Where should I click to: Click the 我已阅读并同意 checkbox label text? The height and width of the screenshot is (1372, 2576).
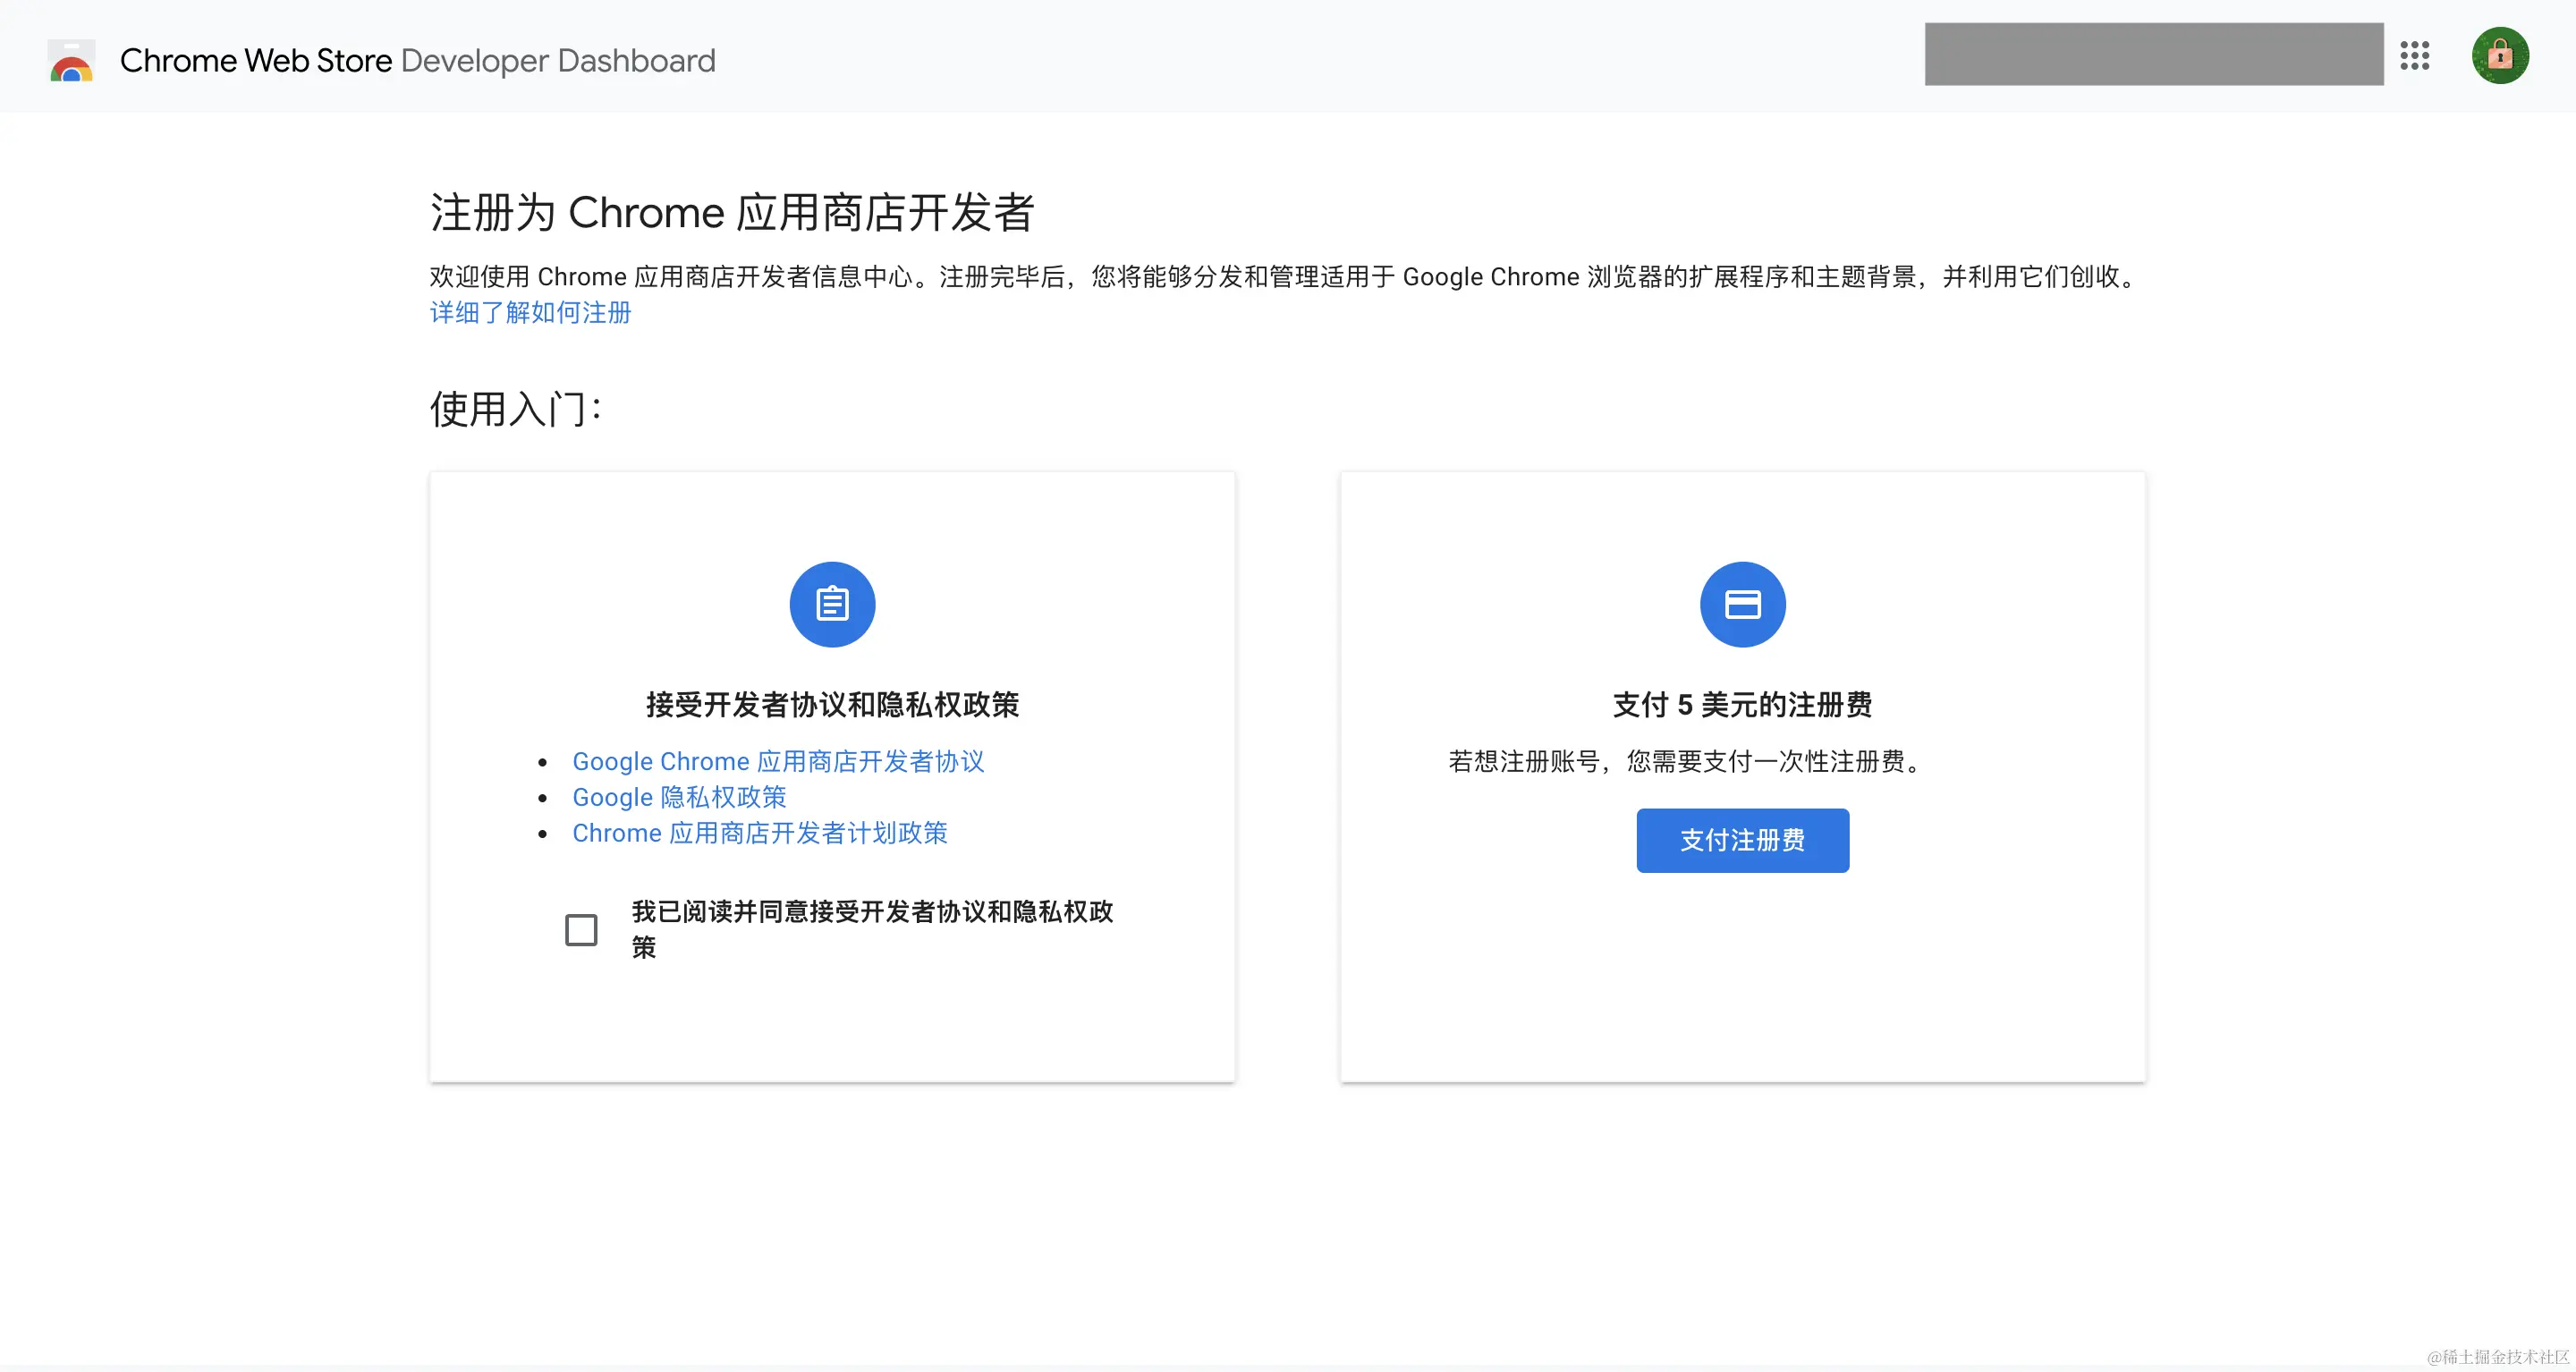coord(872,929)
